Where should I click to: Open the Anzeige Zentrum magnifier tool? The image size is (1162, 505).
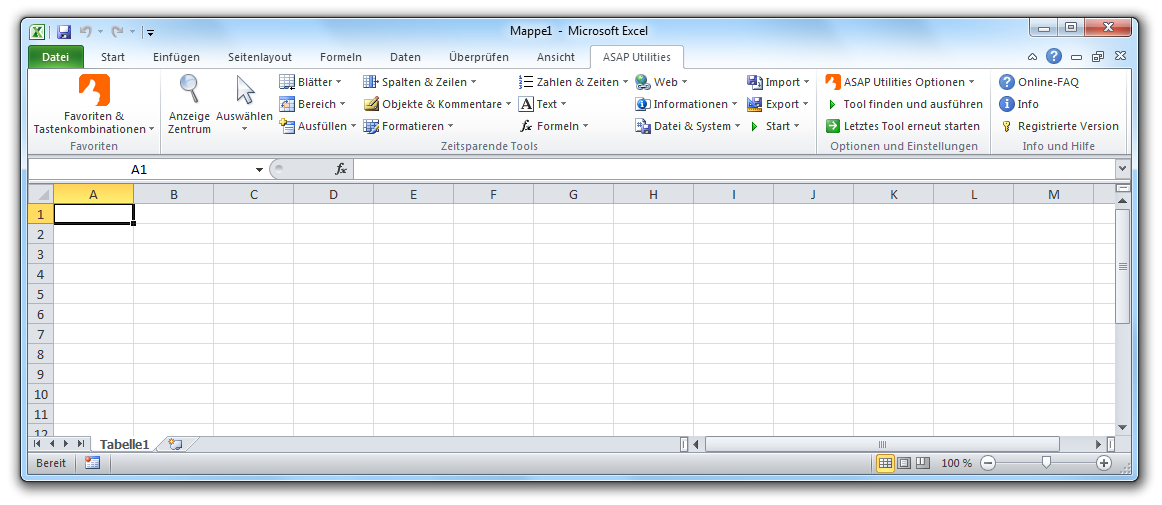click(x=190, y=105)
